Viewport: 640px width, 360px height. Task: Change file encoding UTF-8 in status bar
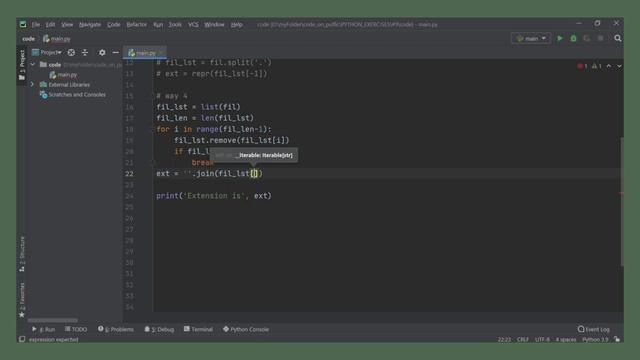point(542,340)
